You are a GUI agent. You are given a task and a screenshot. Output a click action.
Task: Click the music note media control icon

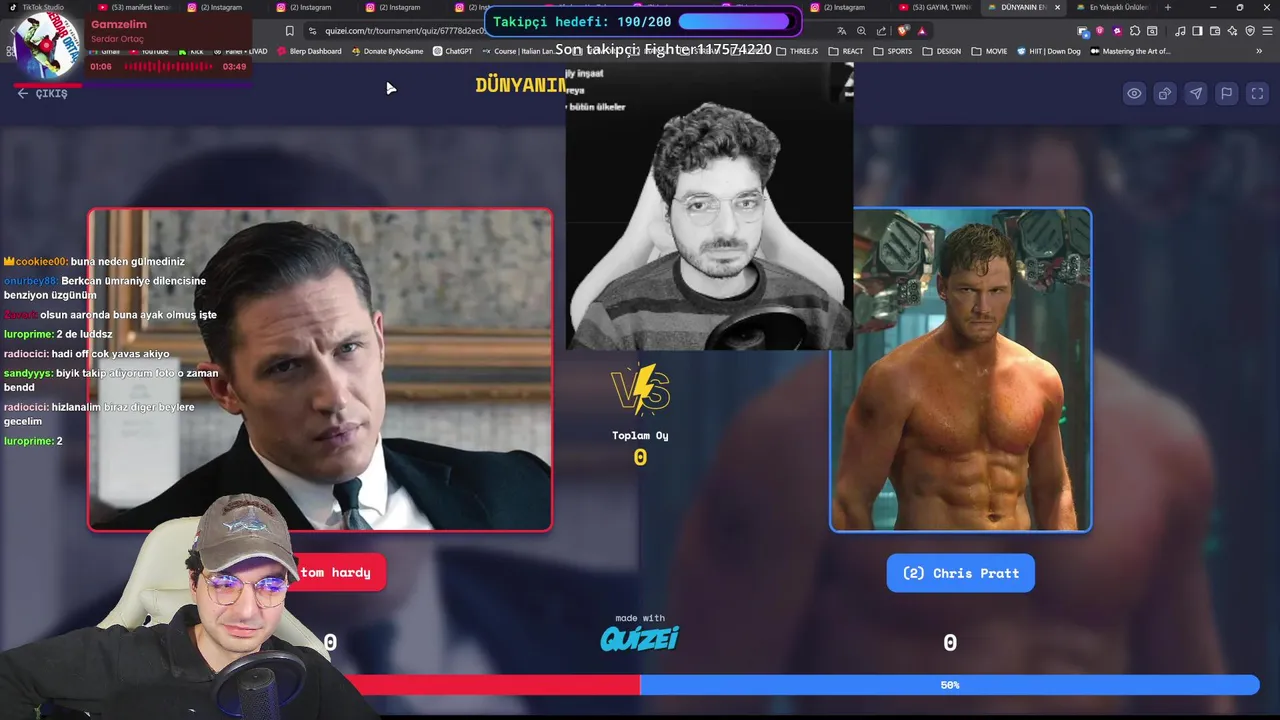[x=1181, y=31]
